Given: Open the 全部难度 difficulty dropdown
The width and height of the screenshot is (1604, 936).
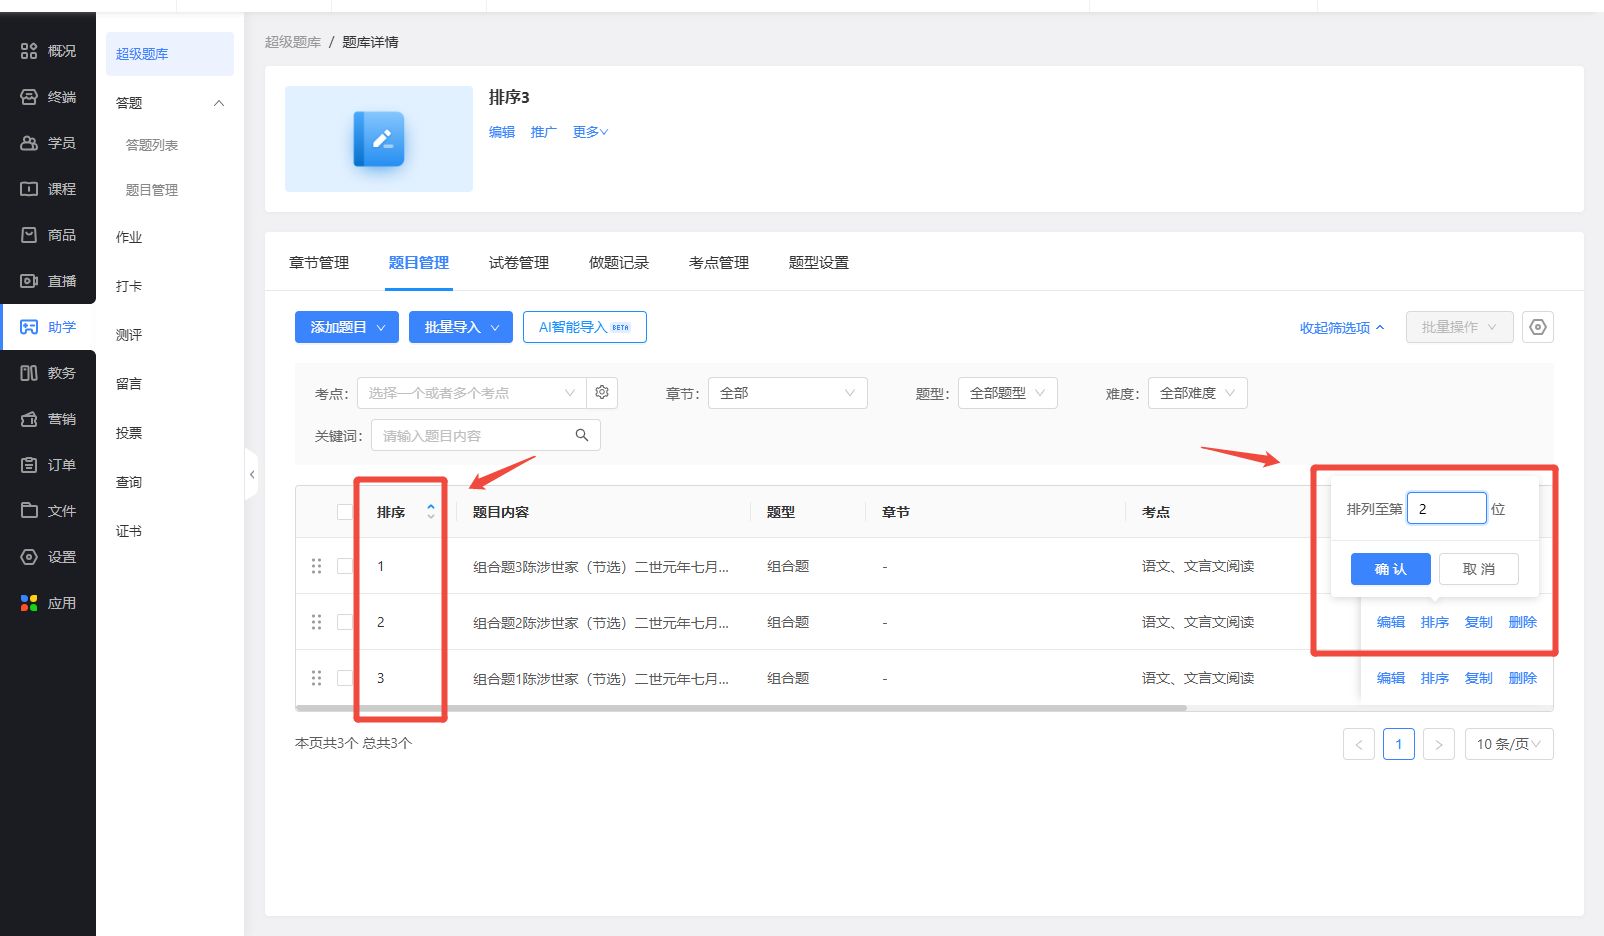Looking at the screenshot, I should pos(1197,393).
